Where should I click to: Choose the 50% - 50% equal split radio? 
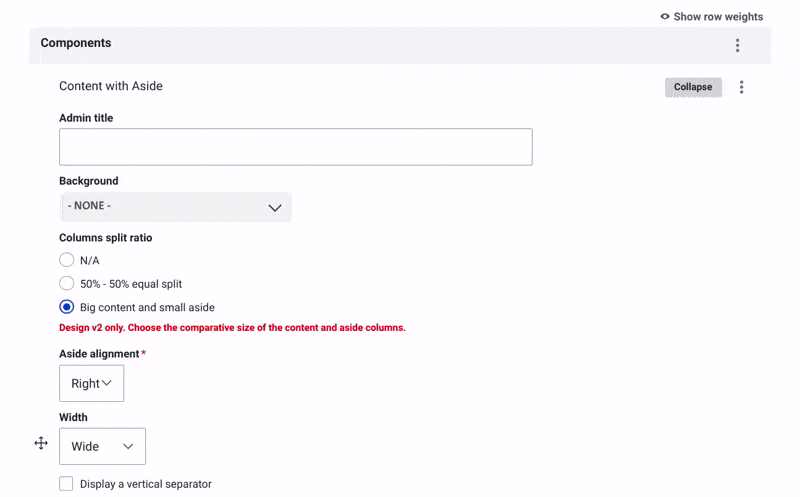click(x=67, y=284)
